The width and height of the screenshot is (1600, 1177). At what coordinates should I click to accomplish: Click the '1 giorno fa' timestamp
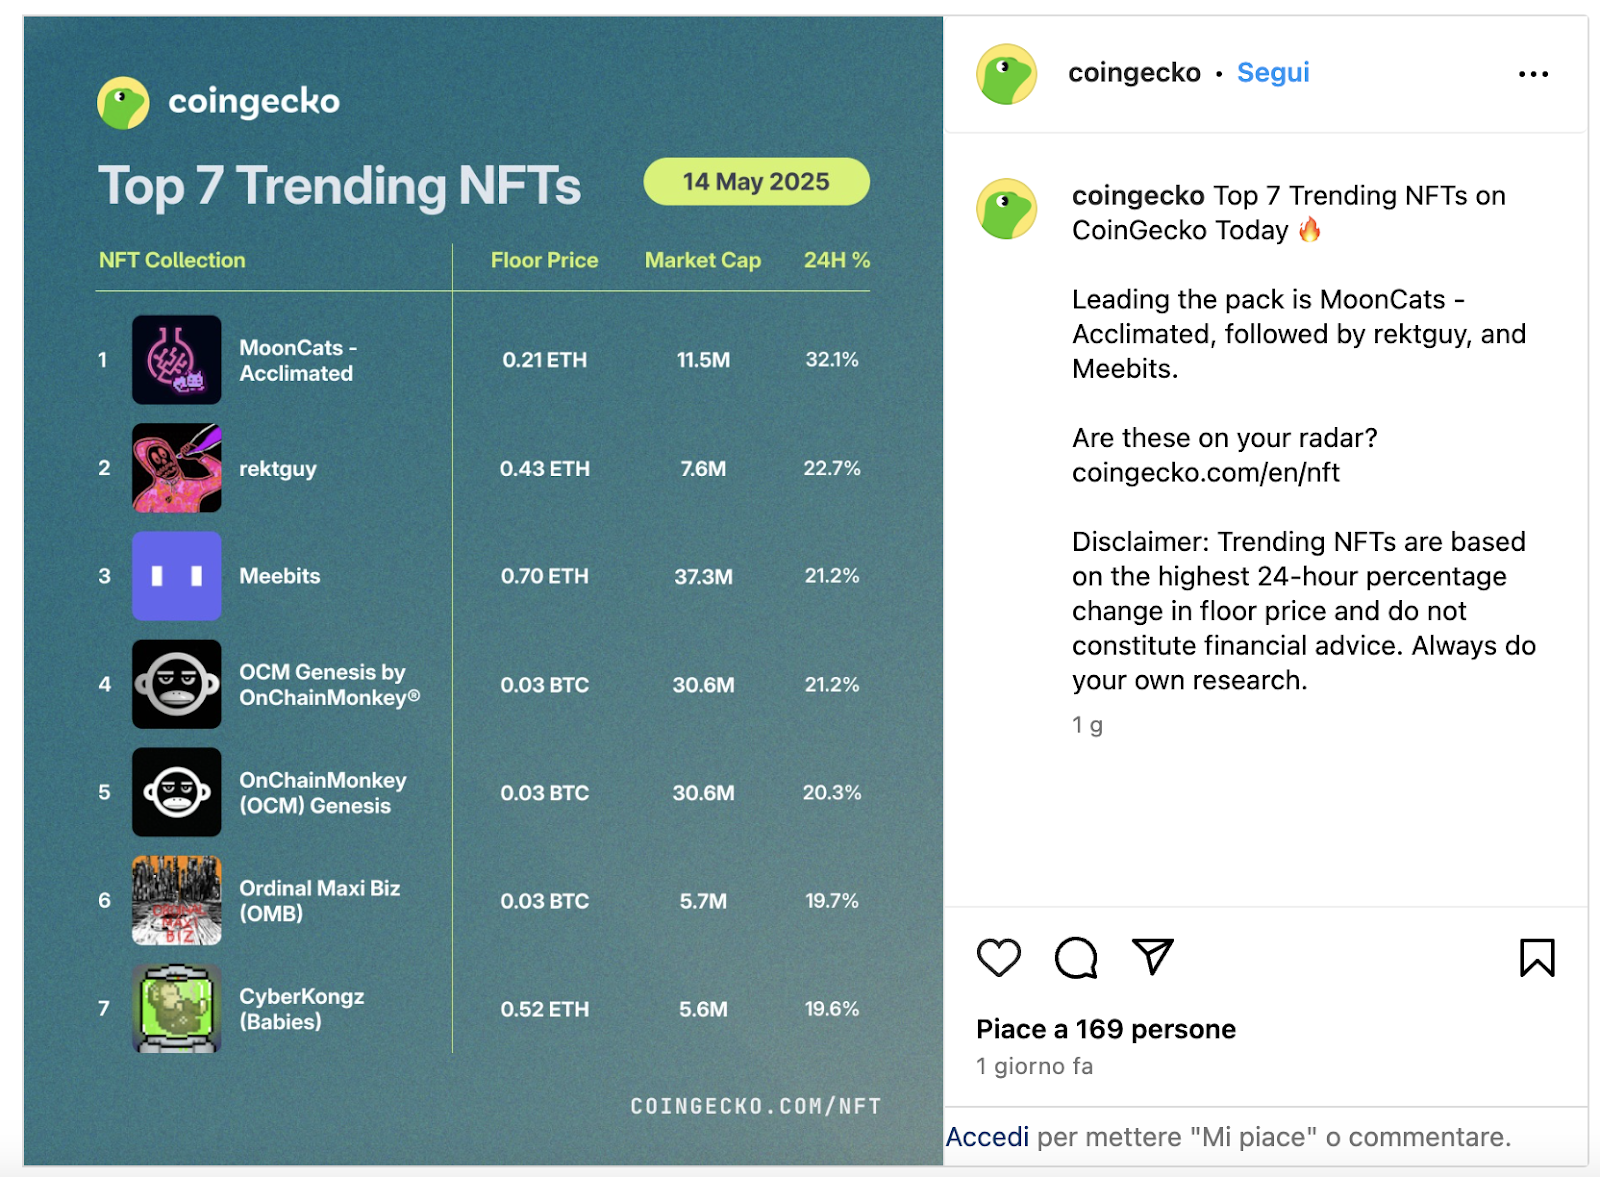[1035, 1066]
